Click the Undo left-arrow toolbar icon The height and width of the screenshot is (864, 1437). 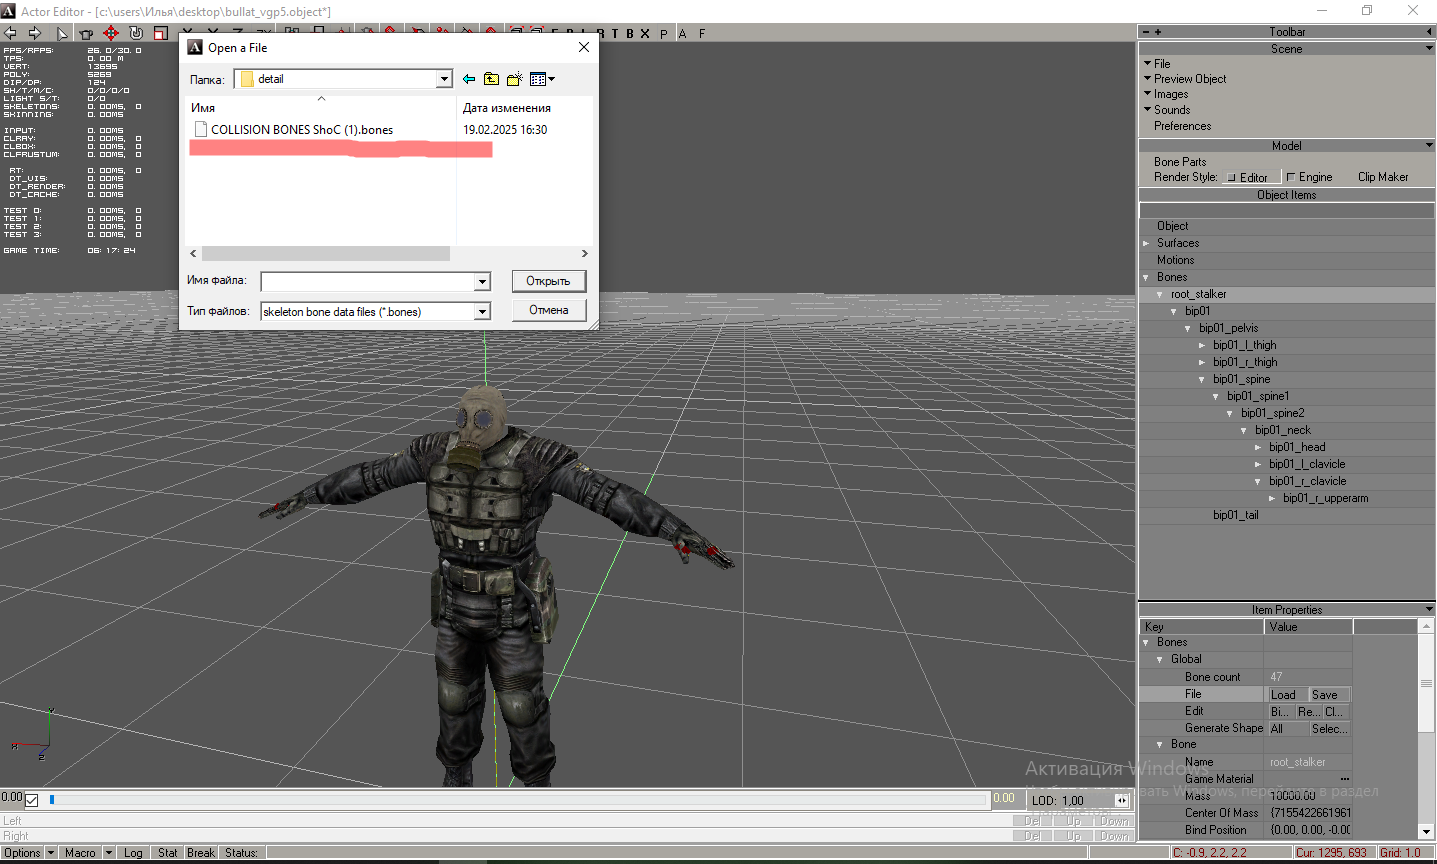11,33
